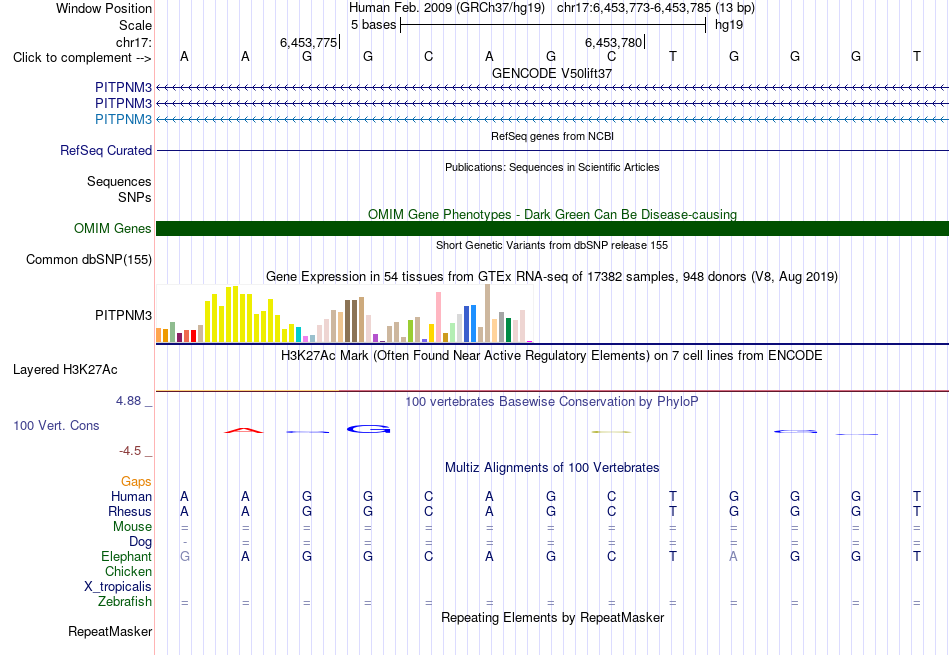Click the red 'A' PhyloP conservation logo
This screenshot has height=655, width=950.
coord(244,430)
